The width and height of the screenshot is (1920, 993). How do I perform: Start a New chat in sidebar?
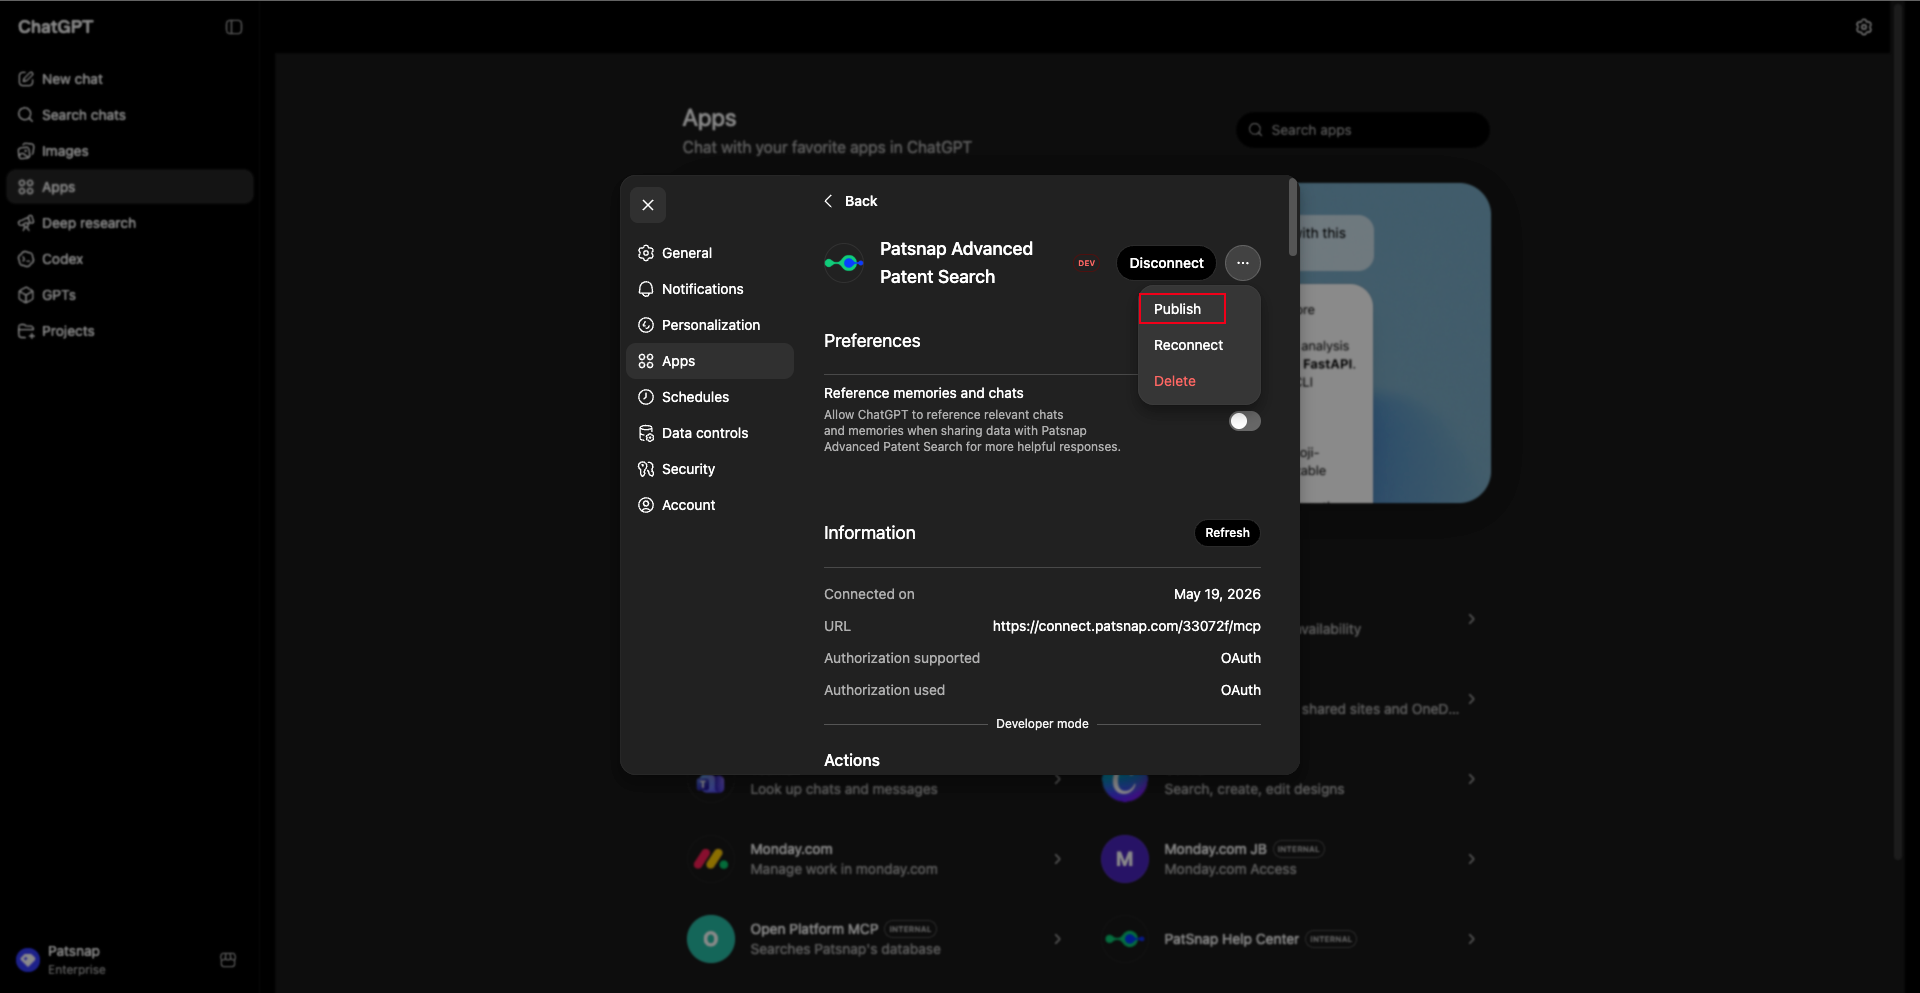(130, 79)
